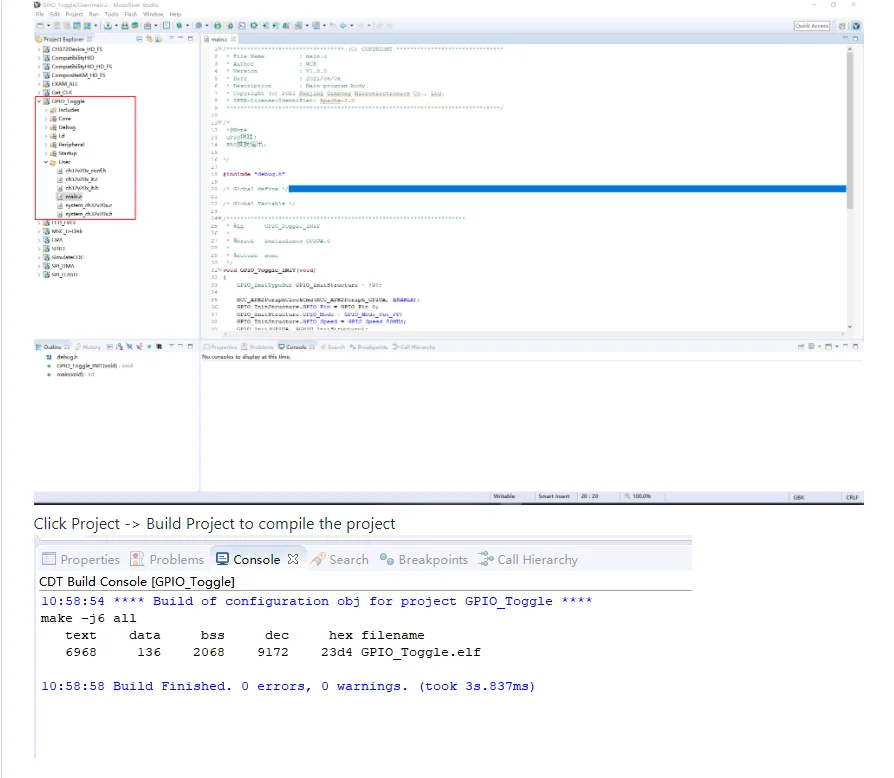This screenshot has width=894, height=778.
Task: Expand the EXAM_ALL project node
Action: click(x=39, y=84)
